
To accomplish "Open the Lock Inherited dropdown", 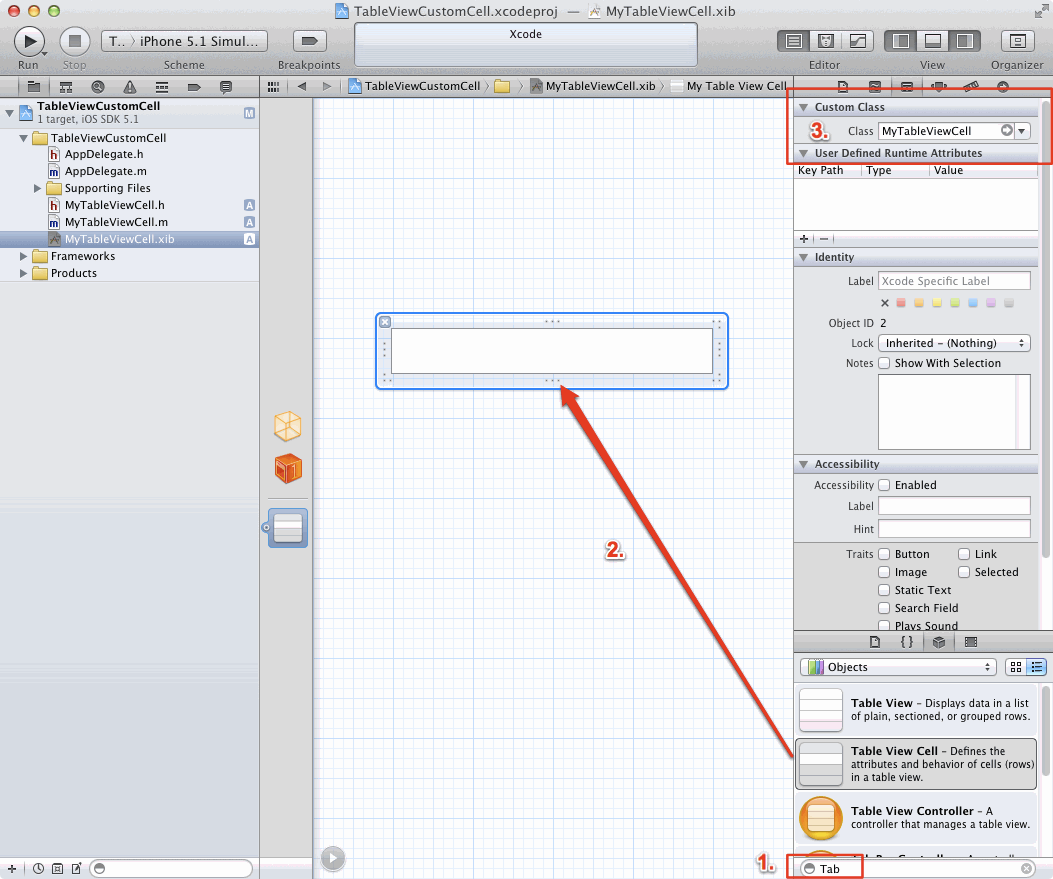I will click(x=953, y=343).
